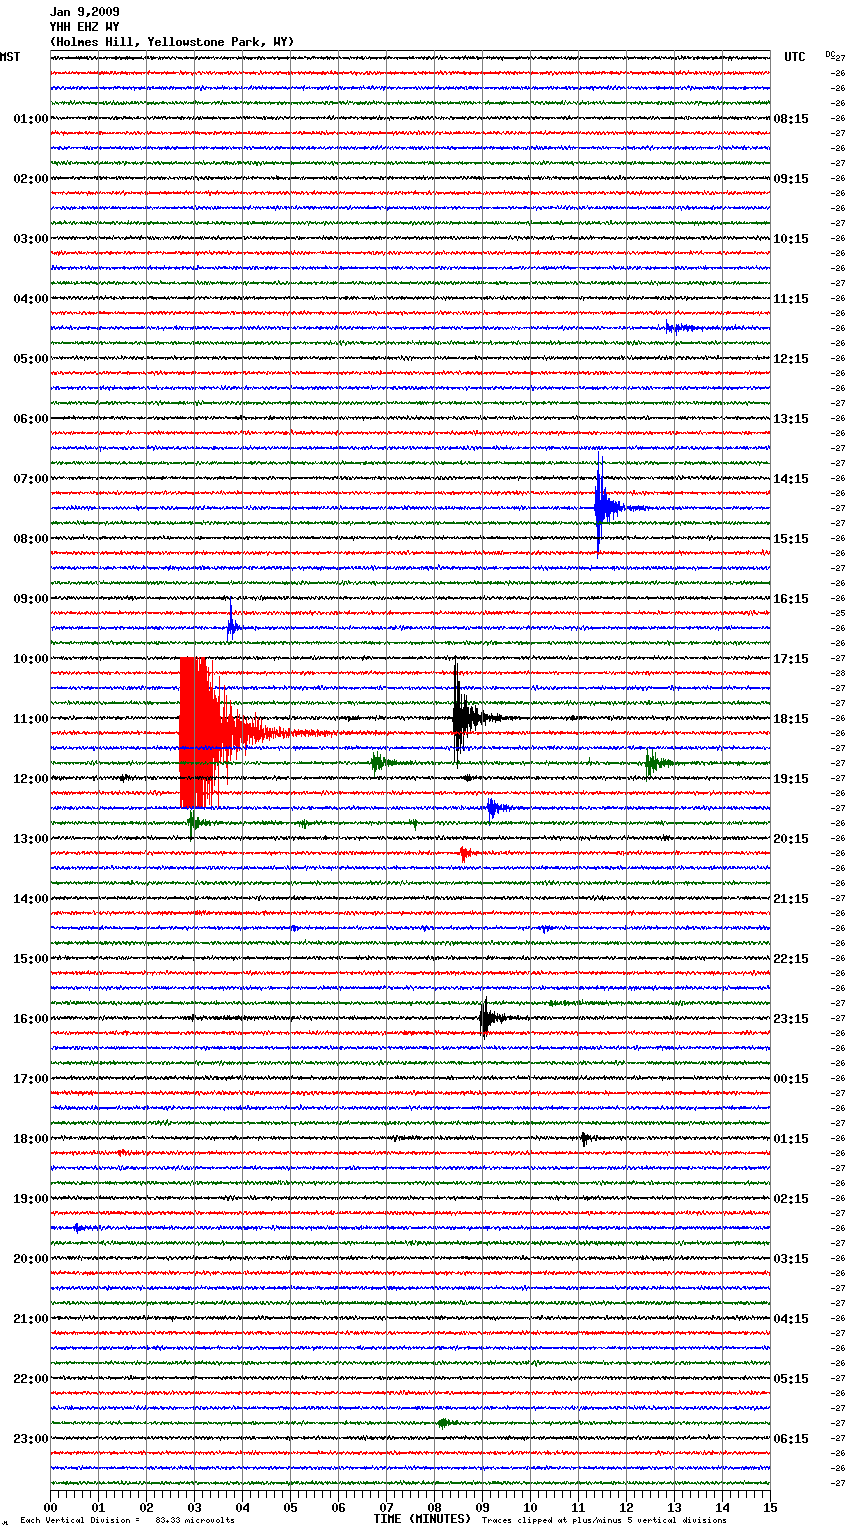The width and height of the screenshot is (850, 1534).
Task: Click the 'MST' column header
Action: (10, 57)
